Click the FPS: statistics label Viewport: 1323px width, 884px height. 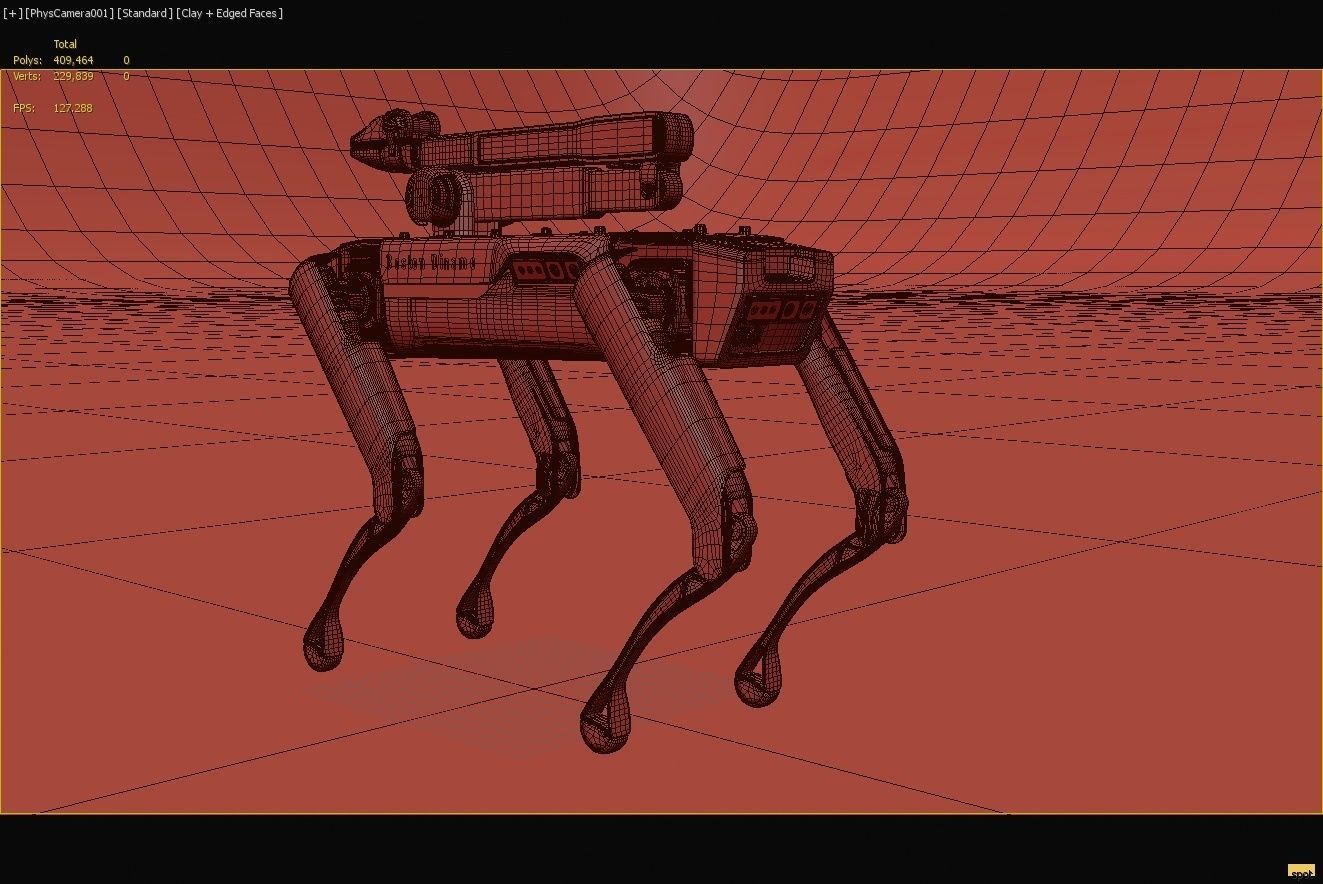click(24, 108)
